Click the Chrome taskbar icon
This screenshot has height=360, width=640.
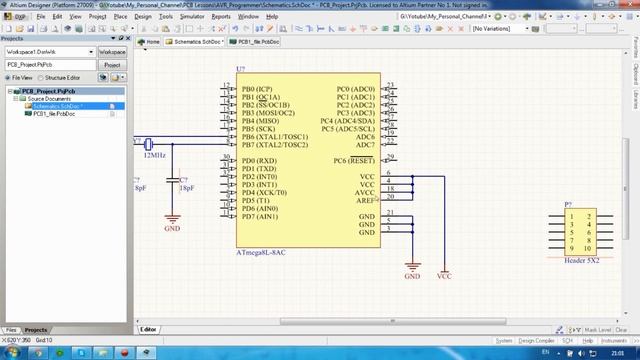point(38,352)
